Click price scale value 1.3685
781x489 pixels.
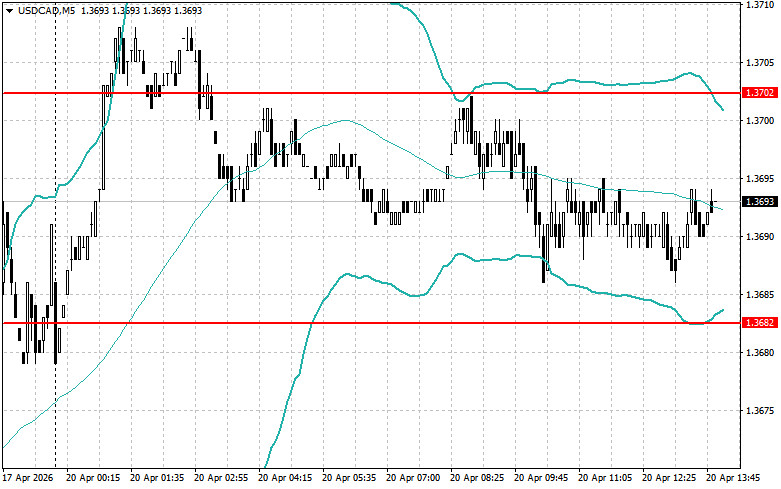click(760, 295)
